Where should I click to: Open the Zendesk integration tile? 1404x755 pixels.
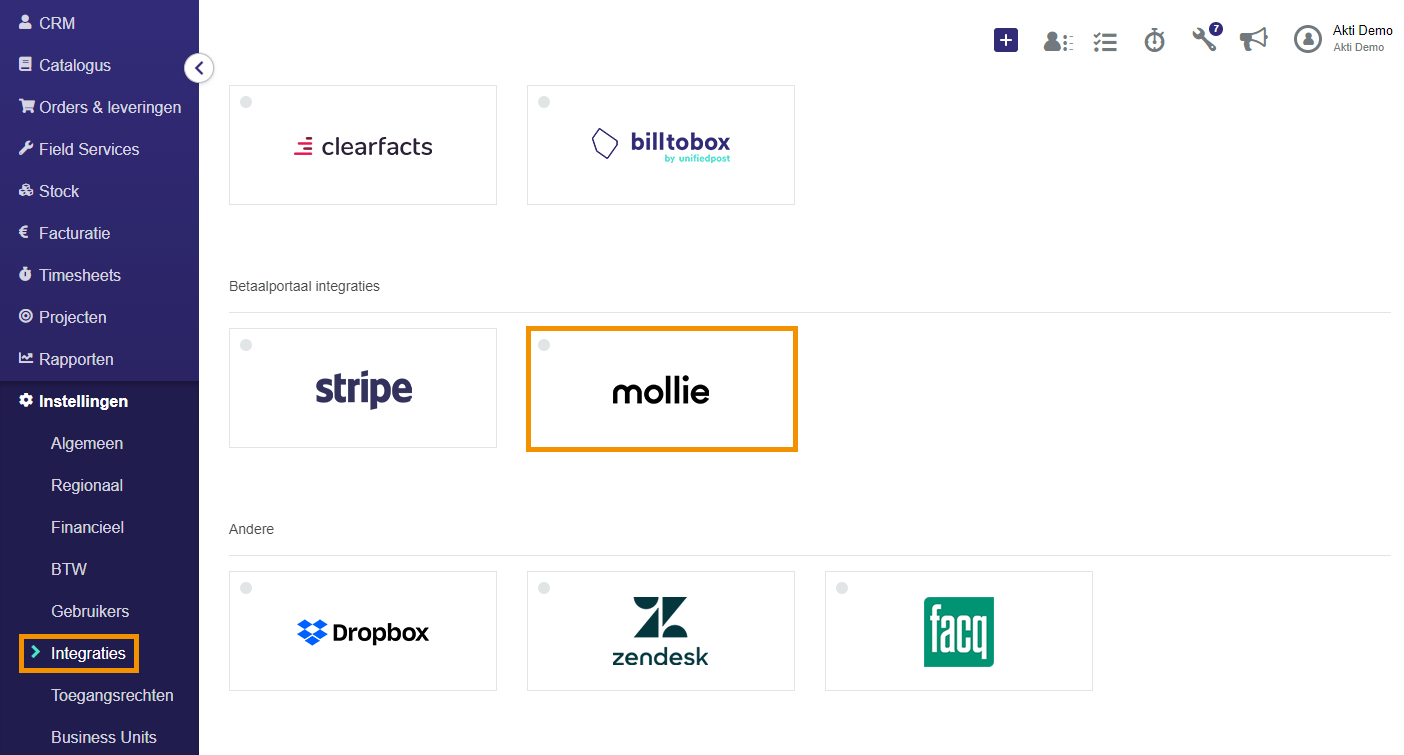point(661,631)
